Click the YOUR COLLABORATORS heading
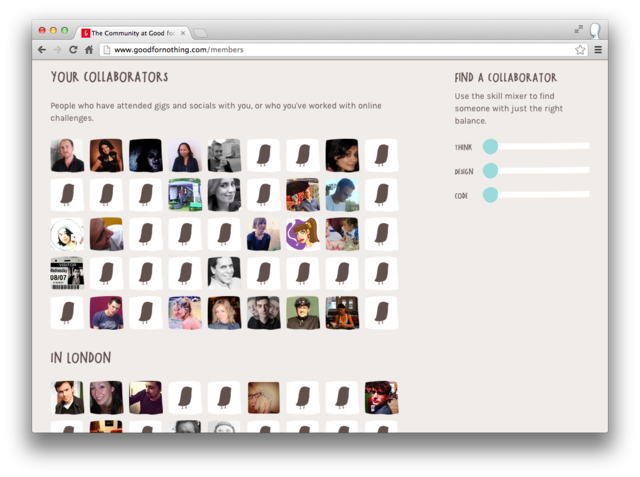The height and width of the screenshot is (477, 640). point(109,77)
